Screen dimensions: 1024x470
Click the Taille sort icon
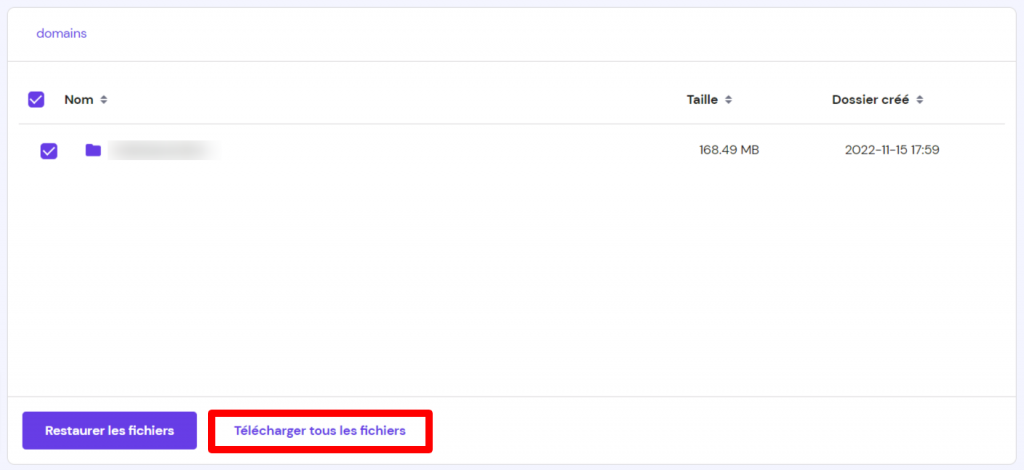click(x=728, y=99)
